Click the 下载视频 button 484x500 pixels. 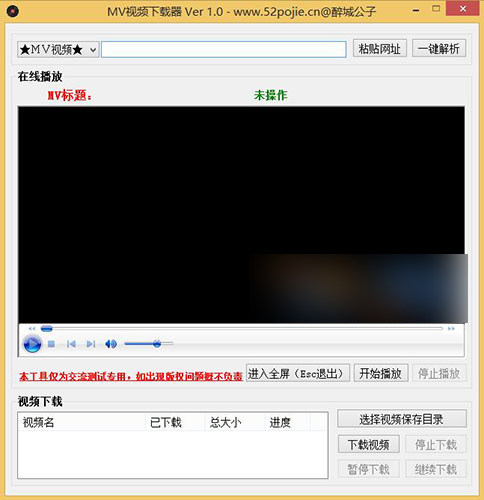point(368,444)
